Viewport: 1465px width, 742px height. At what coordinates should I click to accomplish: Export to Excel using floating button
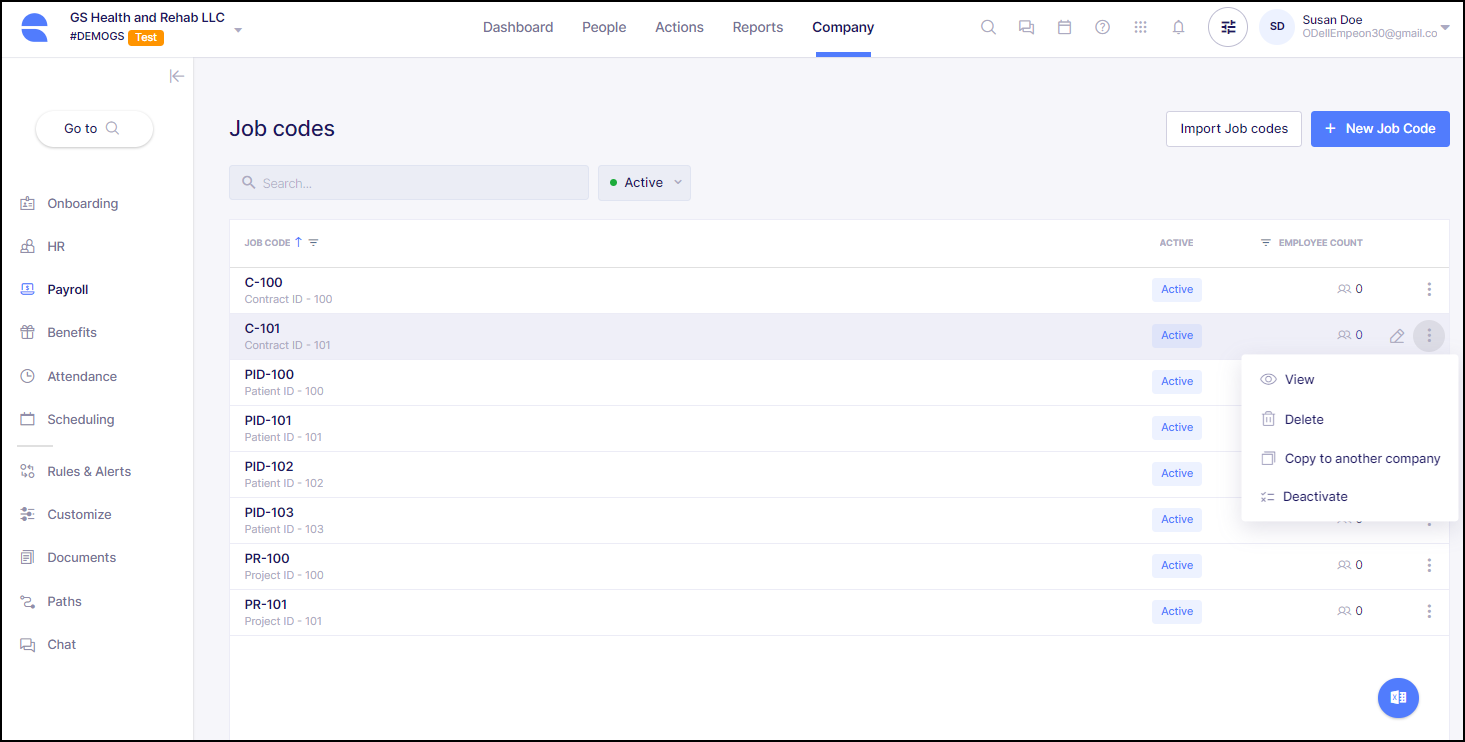point(1398,698)
